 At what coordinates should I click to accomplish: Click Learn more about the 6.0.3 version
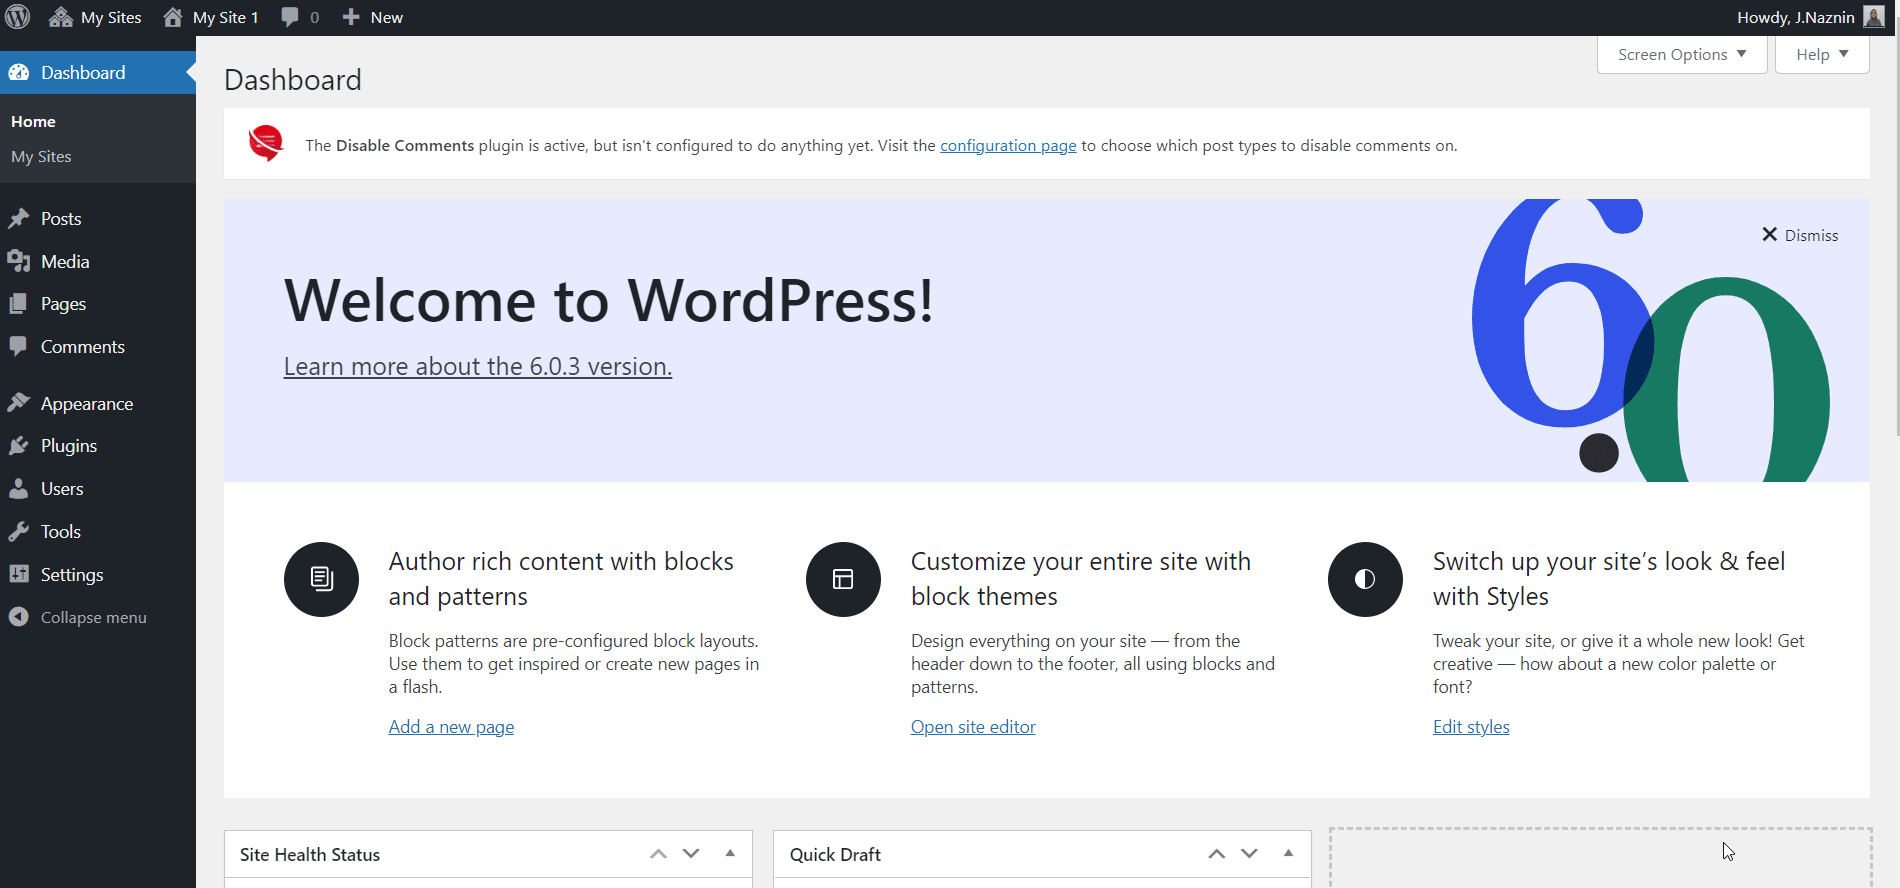point(478,366)
